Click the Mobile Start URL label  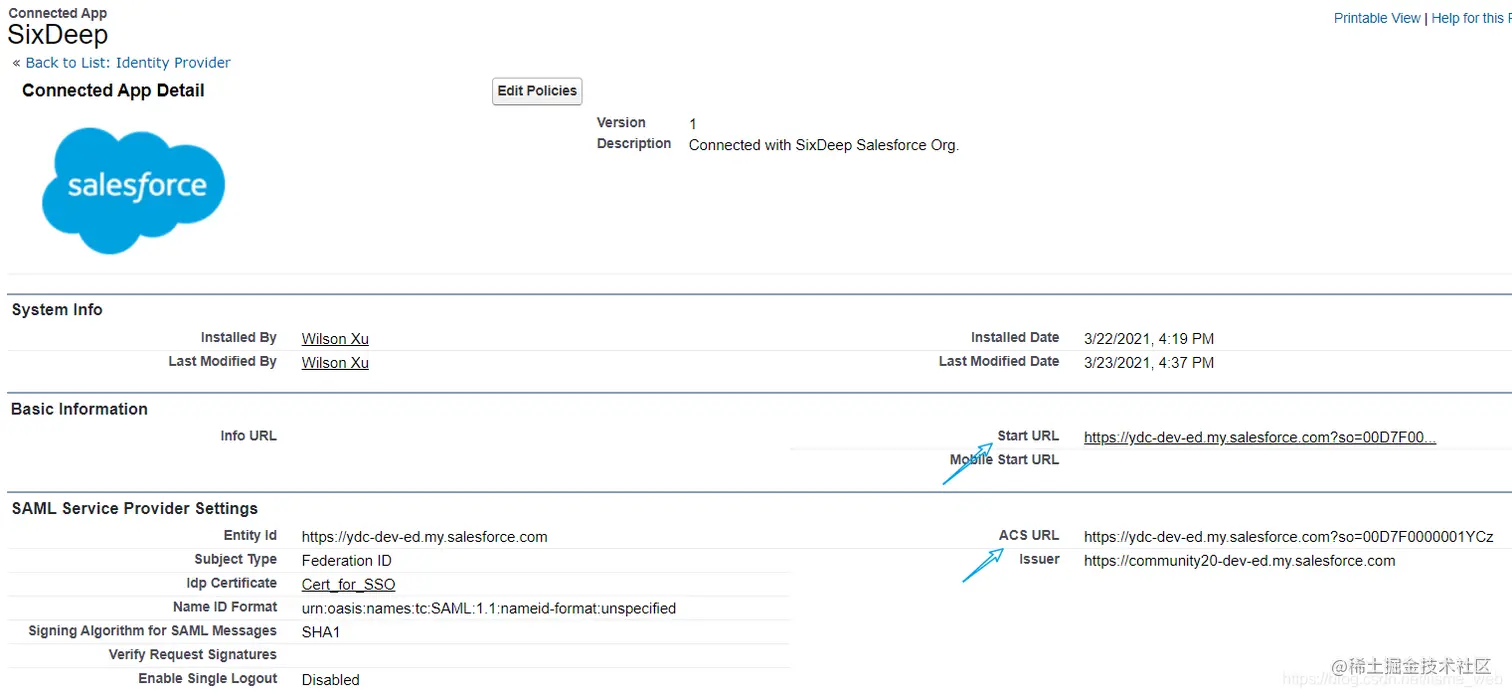pos(1004,460)
